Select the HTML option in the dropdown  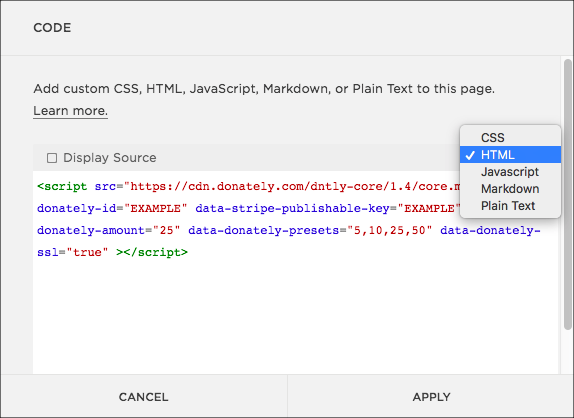(510, 154)
